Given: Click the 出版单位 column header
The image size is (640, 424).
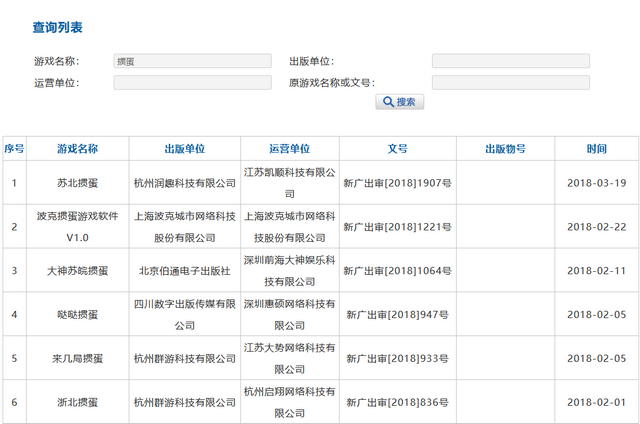Looking at the screenshot, I should pos(185,149).
